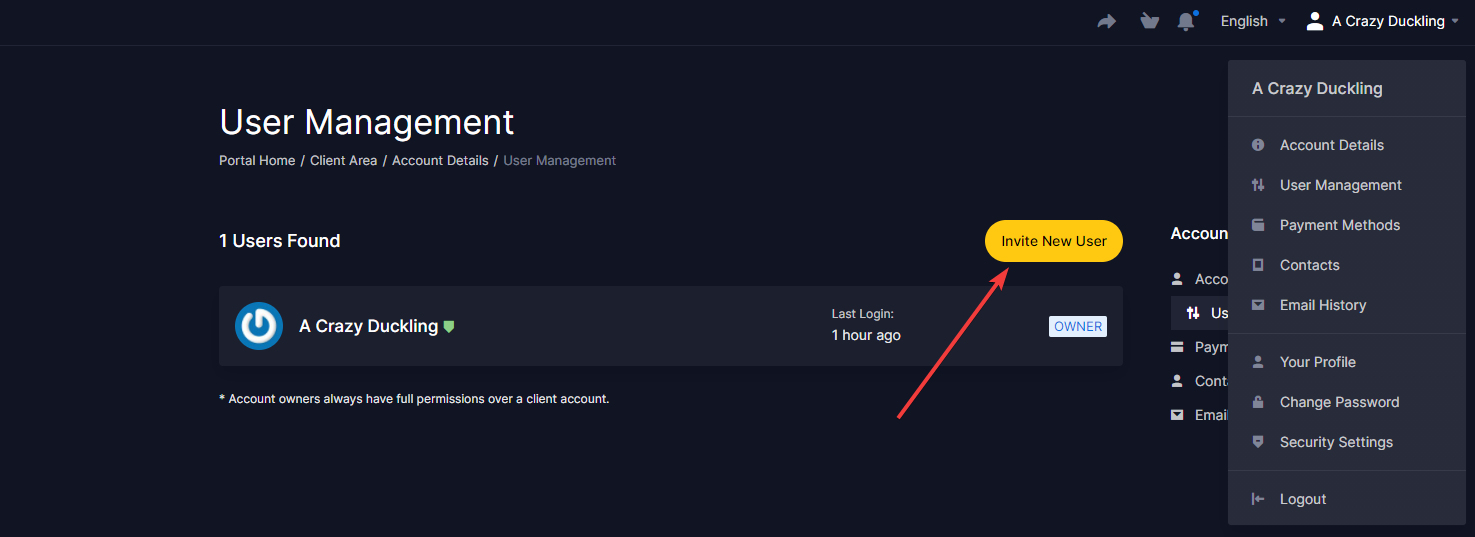Click the share arrow icon in top bar
Viewport: 1475px width, 537px height.
point(1106,21)
